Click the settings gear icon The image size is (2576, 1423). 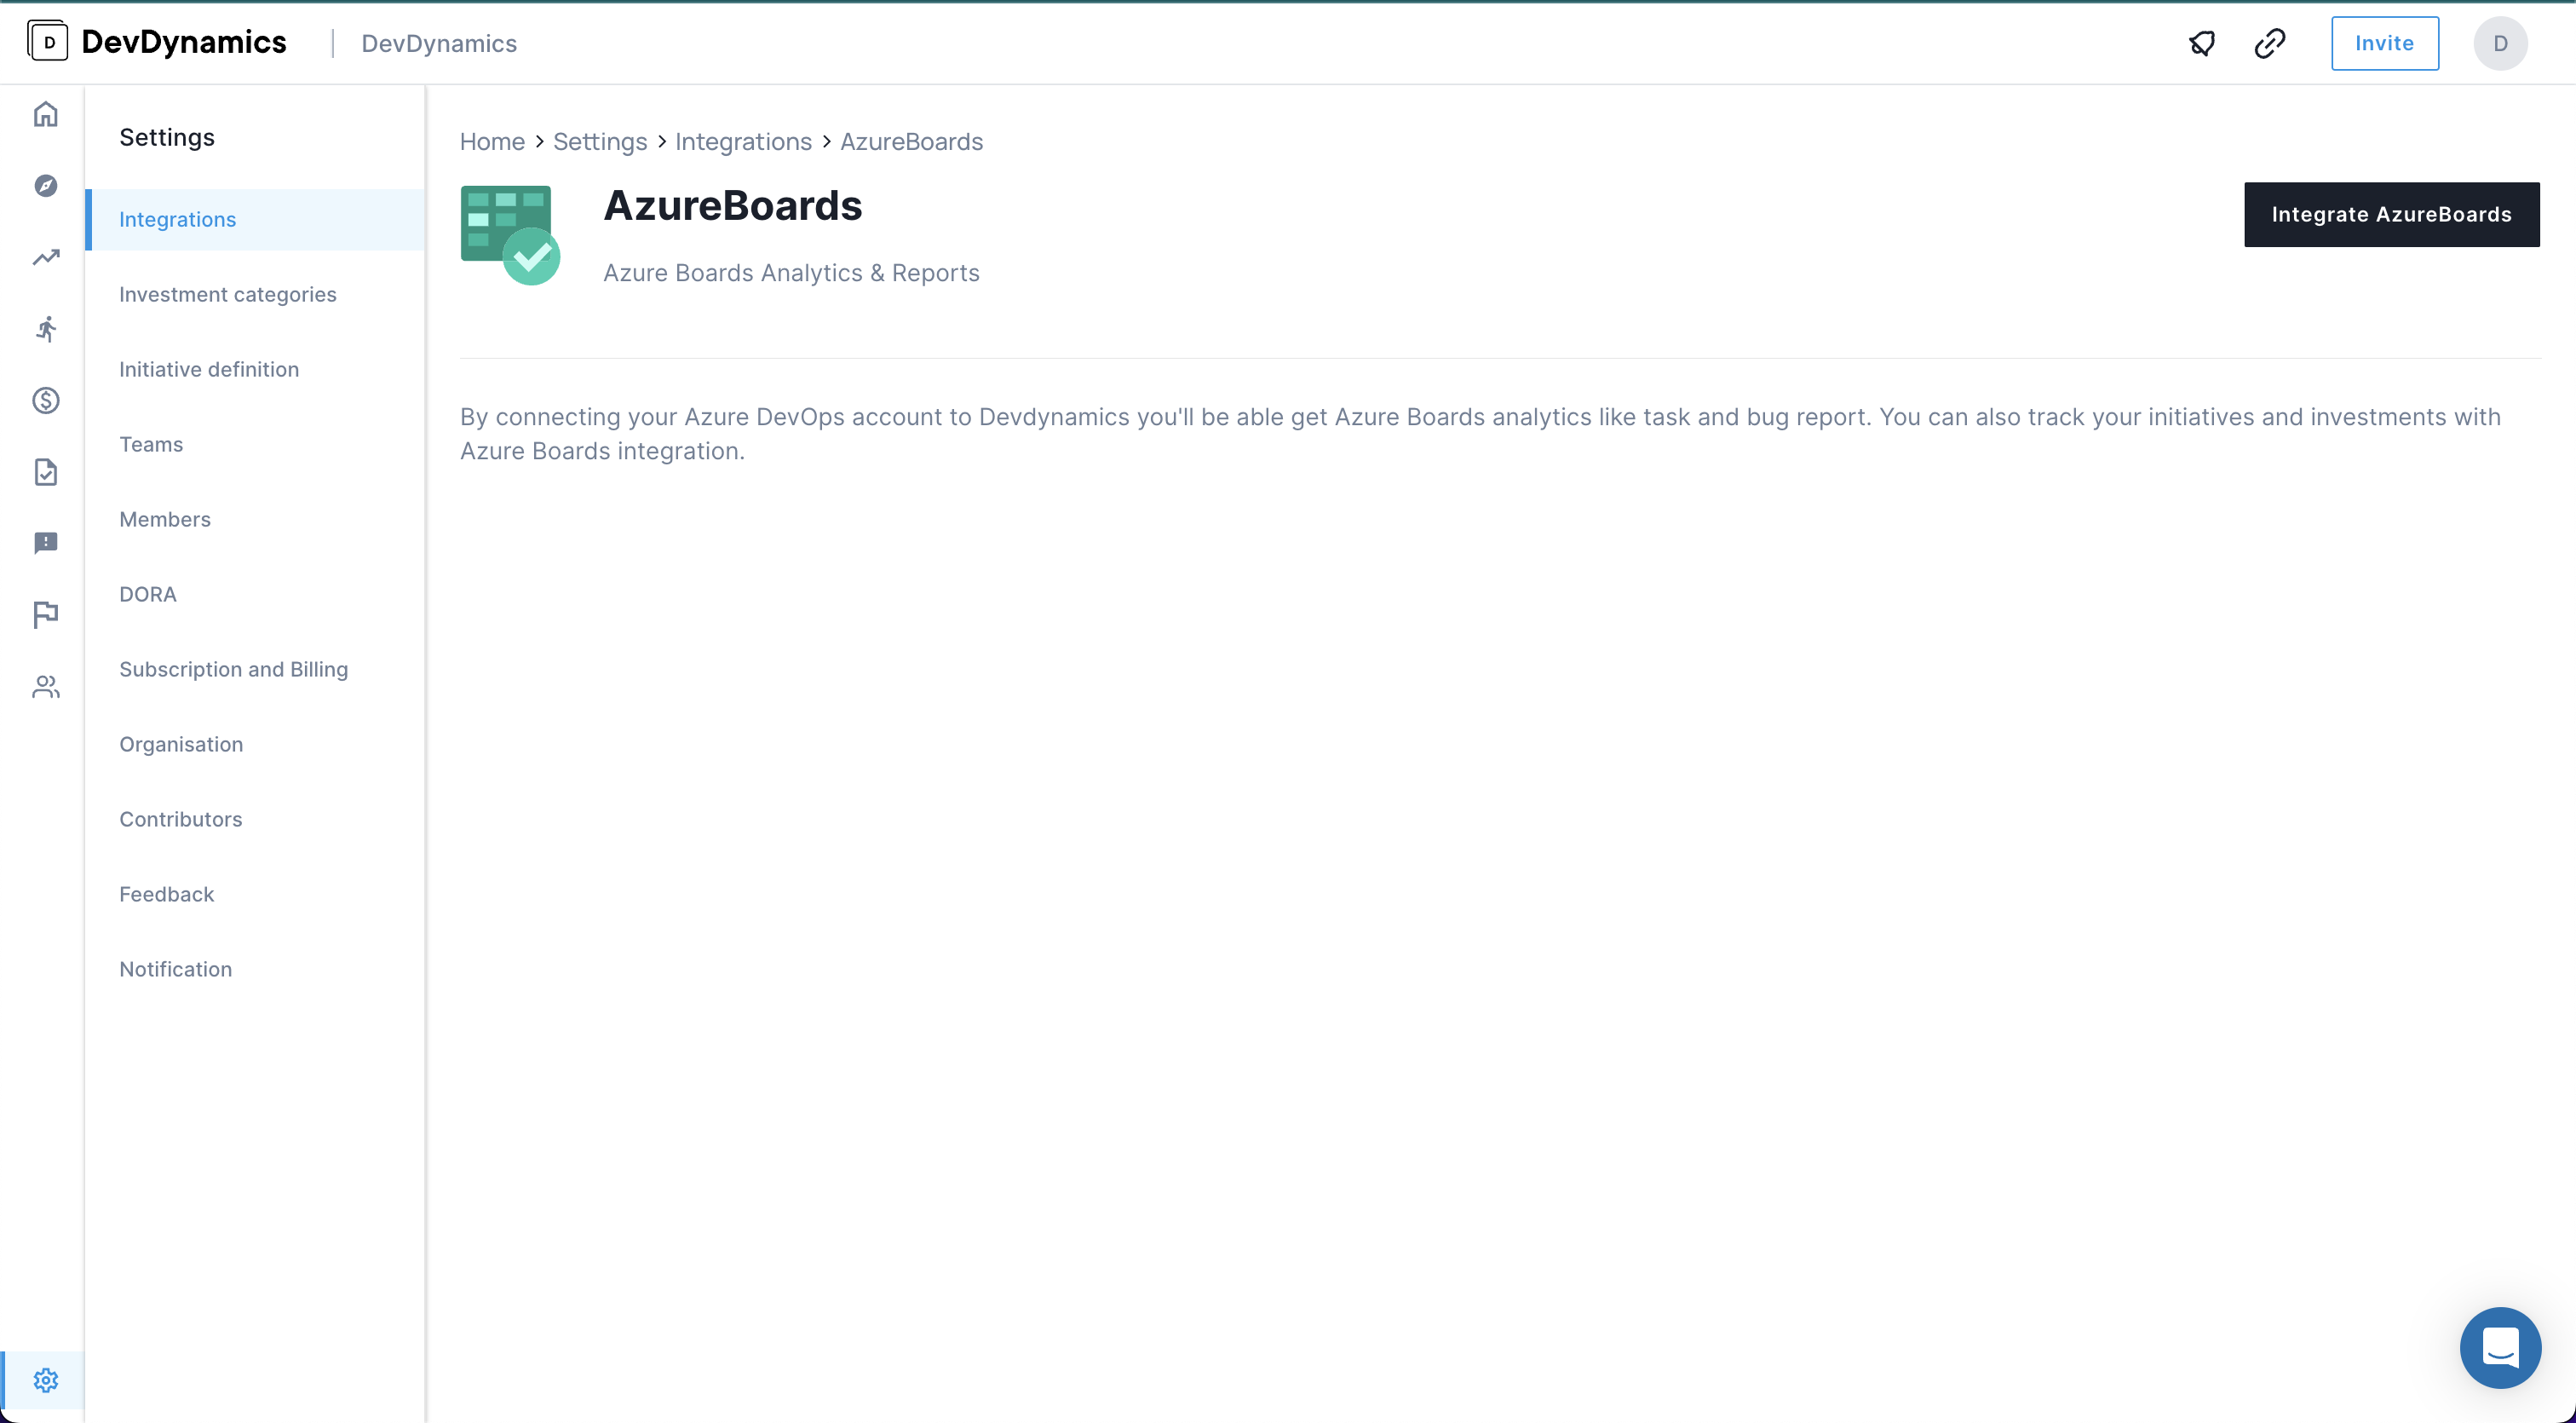point(46,1380)
